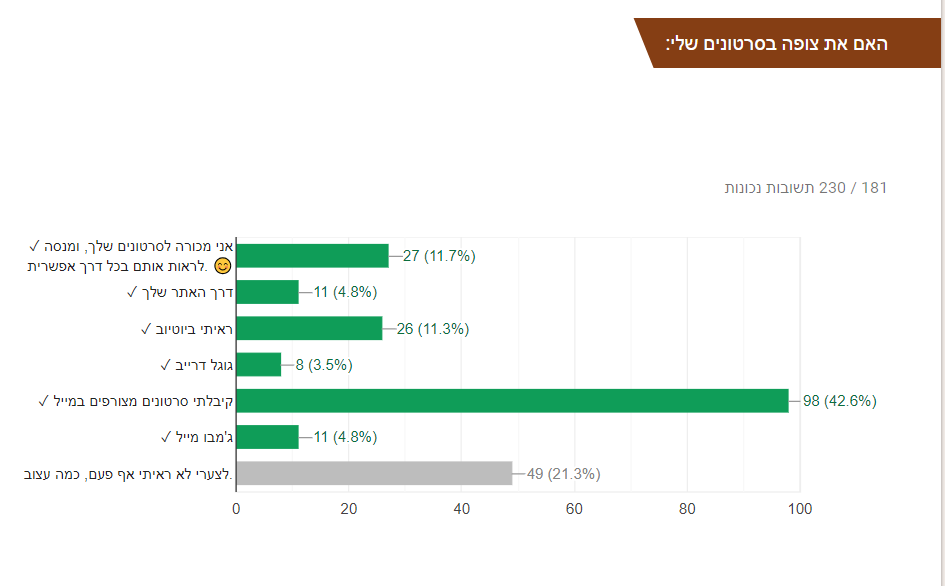Screen dimensions: 945x586
Task: Click the "60" axis tick label
Action: click(574, 509)
